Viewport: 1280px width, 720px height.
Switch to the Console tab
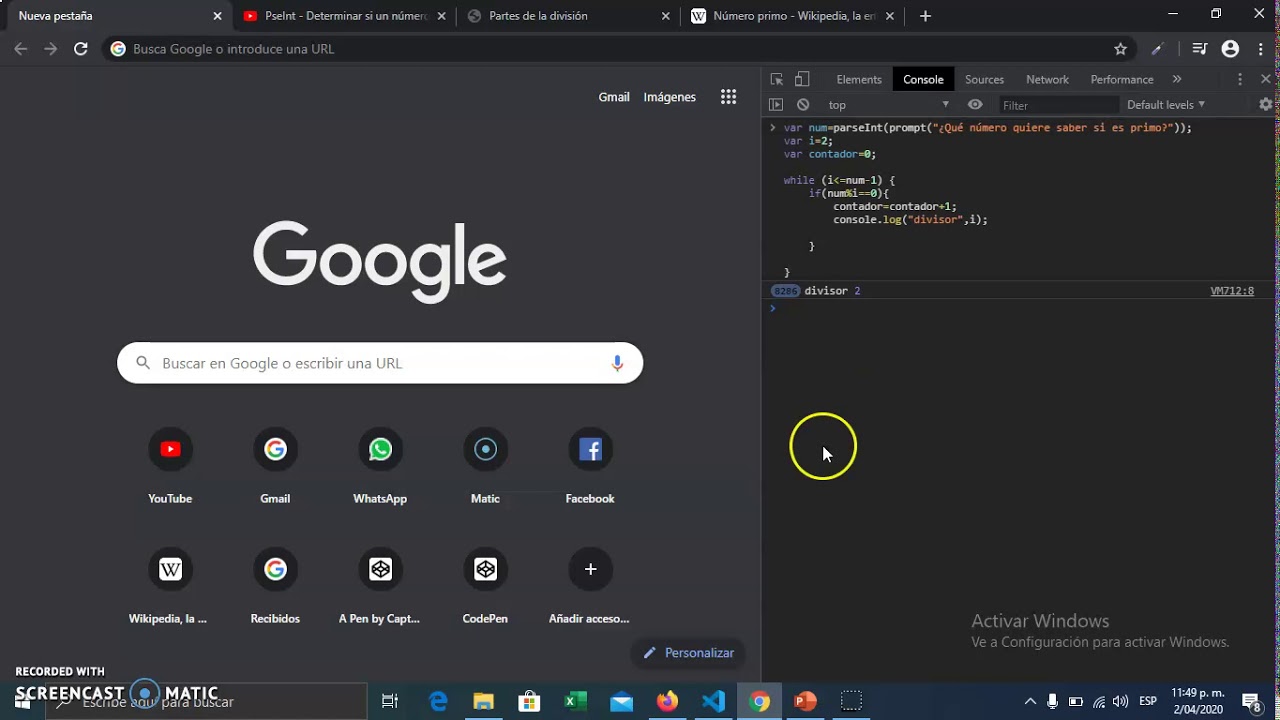923,79
